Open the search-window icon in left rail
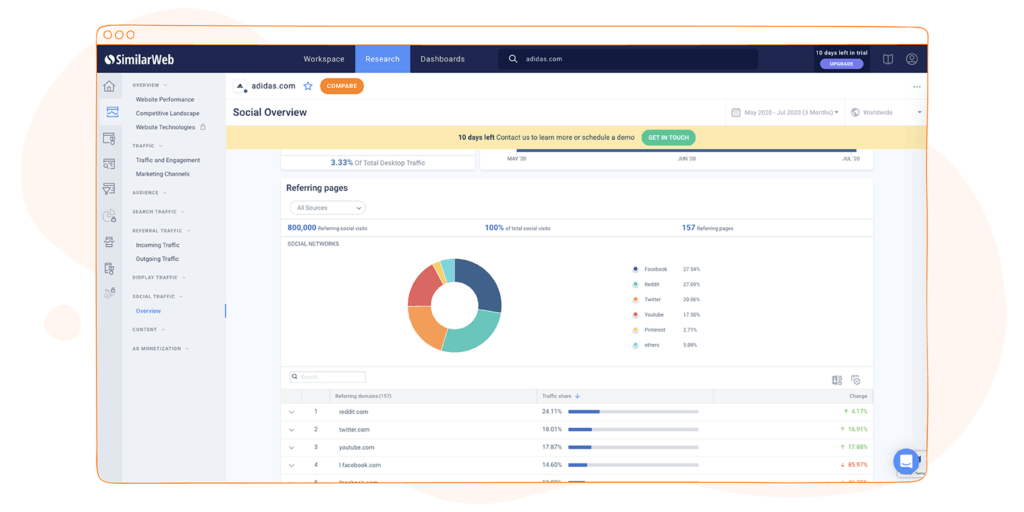Image resolution: width=1024 pixels, height=512 pixels. [109, 163]
